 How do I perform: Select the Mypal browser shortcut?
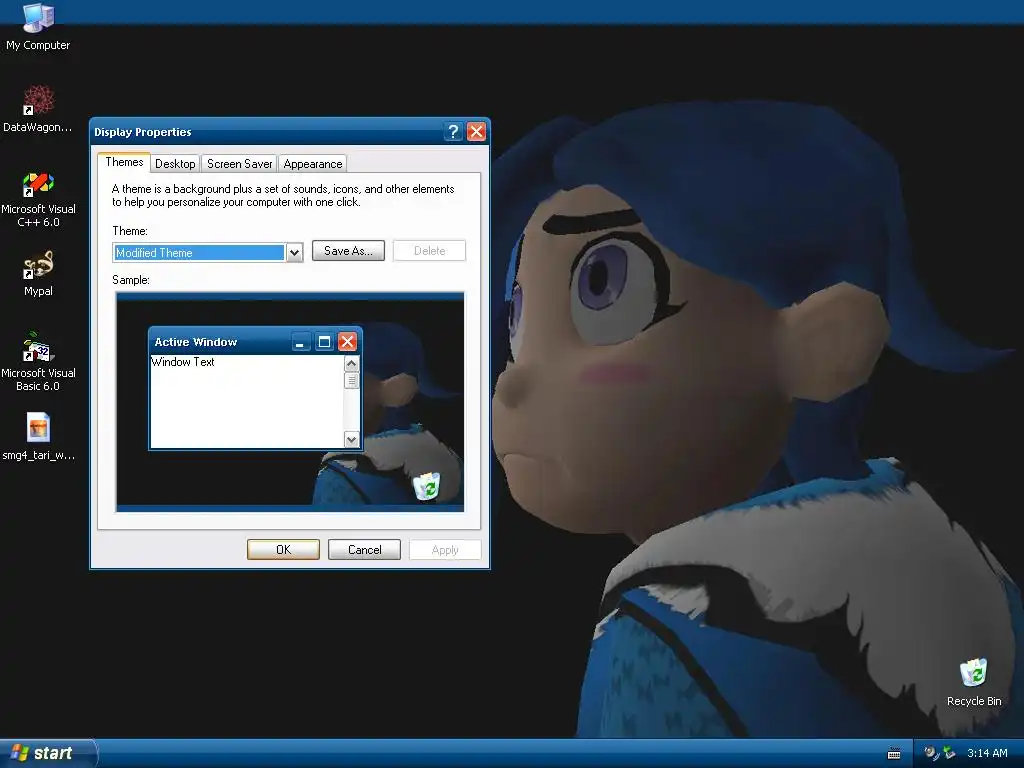tap(38, 274)
